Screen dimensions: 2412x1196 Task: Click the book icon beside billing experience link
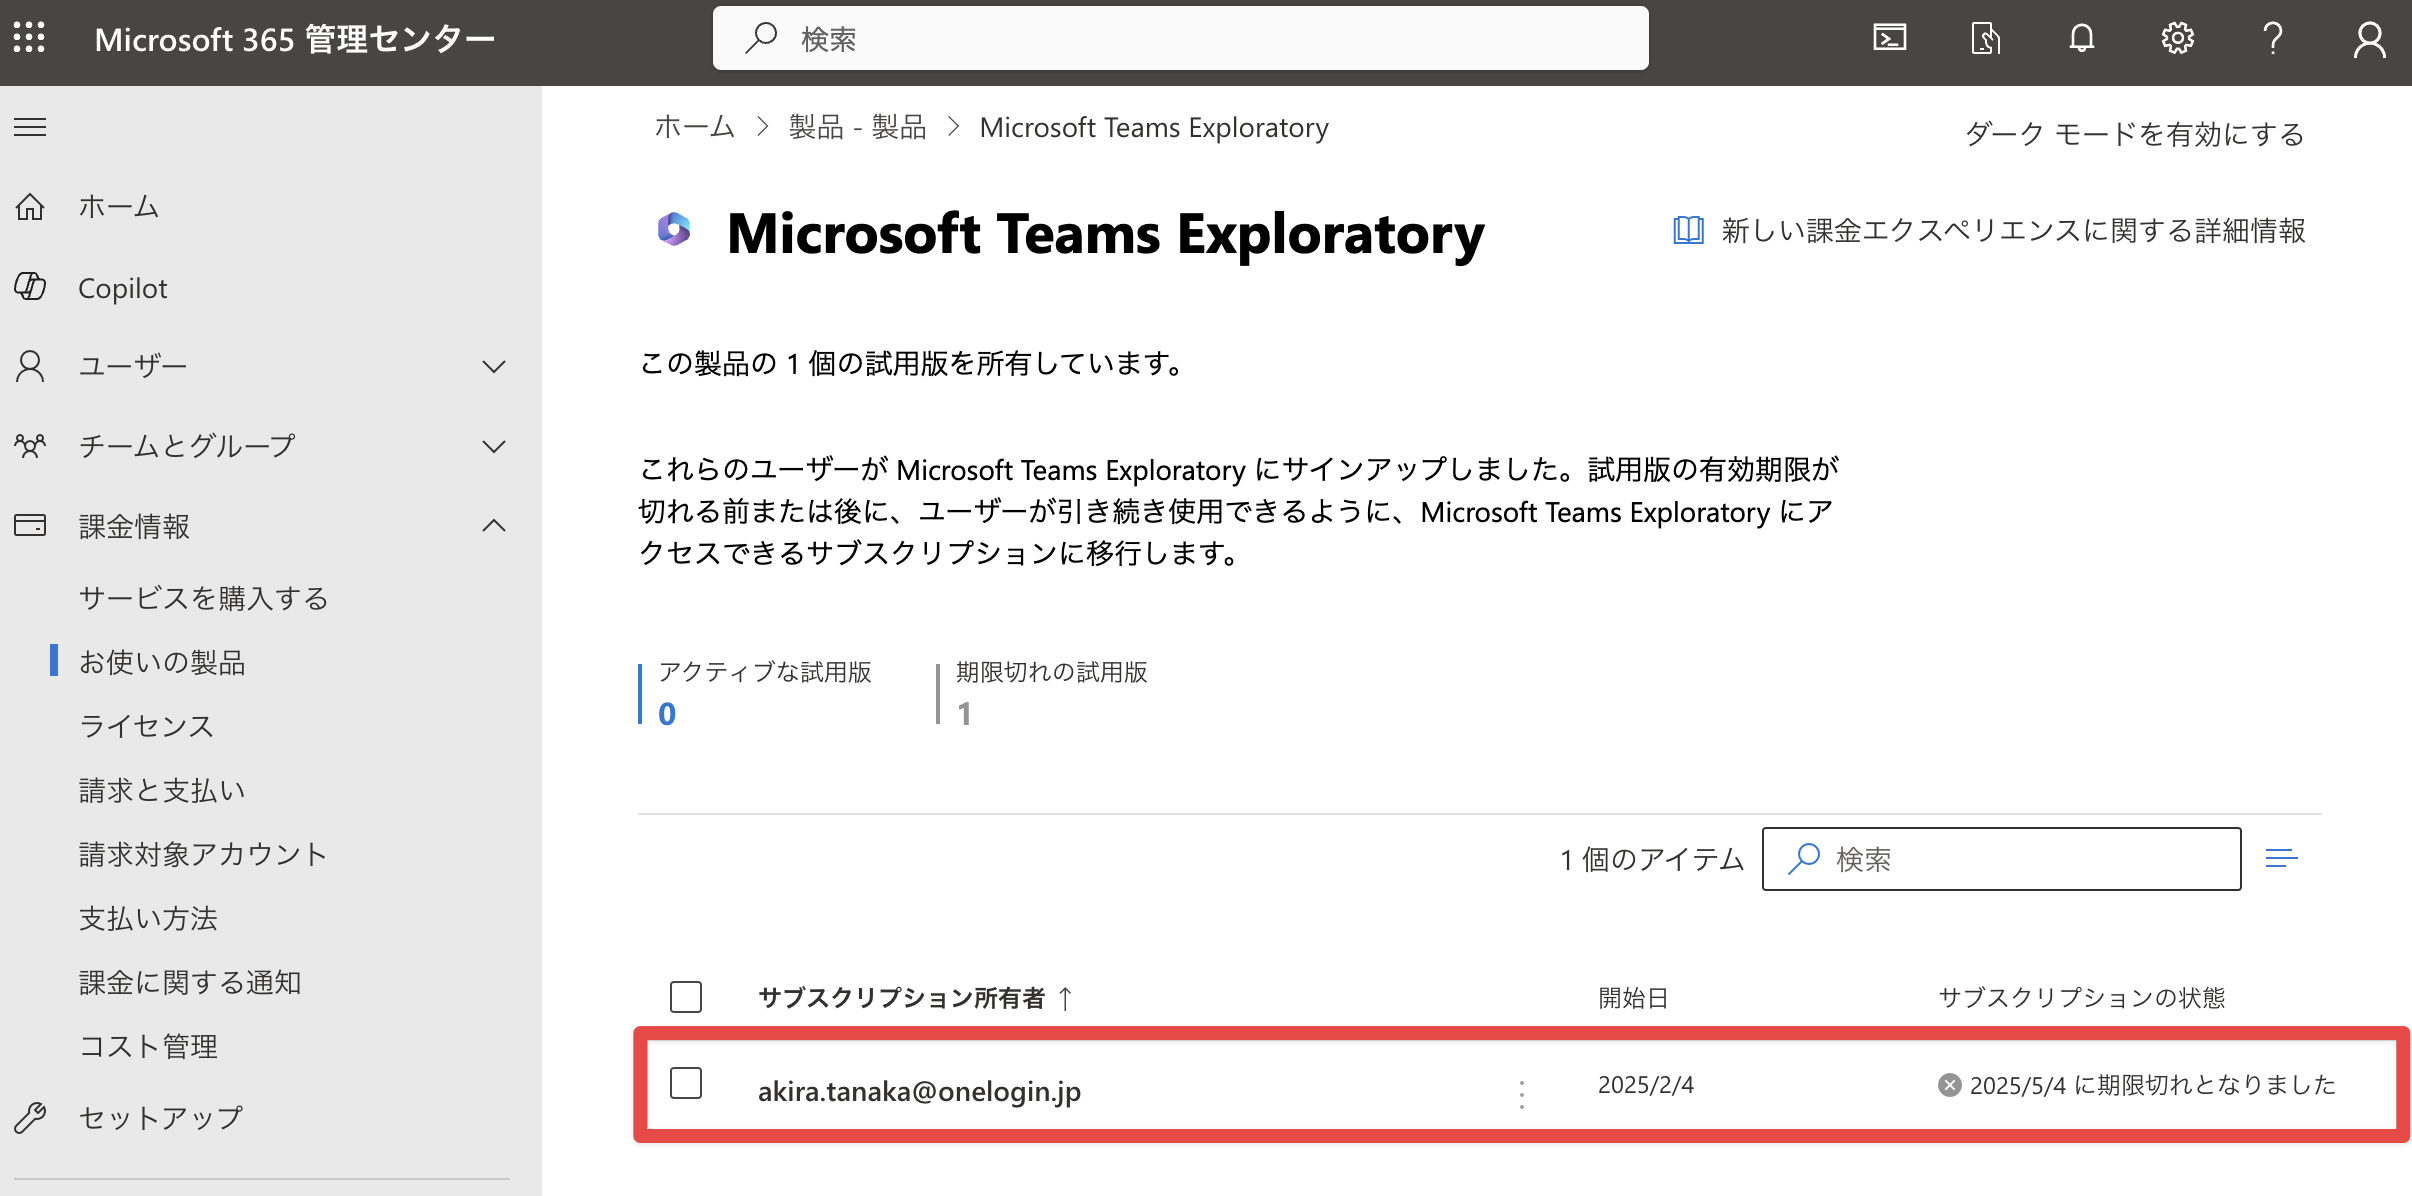coord(1688,230)
